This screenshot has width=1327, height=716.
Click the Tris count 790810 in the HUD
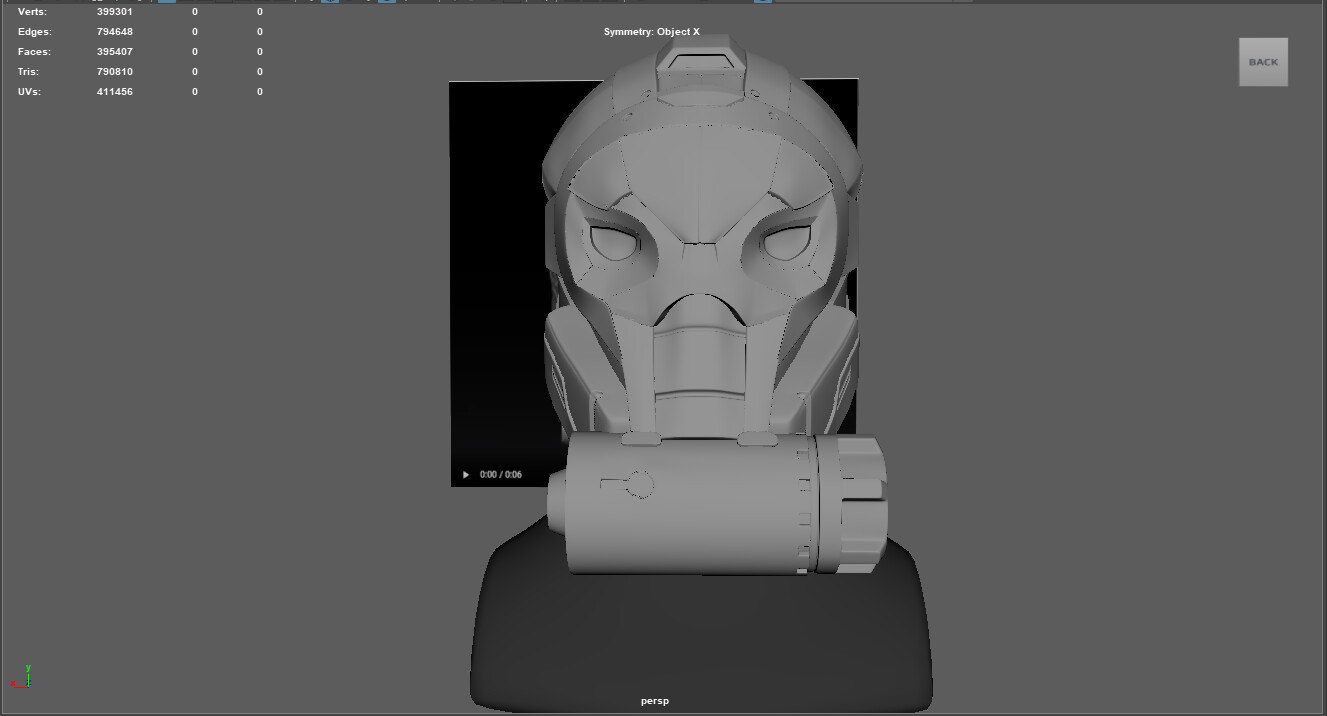click(113, 71)
